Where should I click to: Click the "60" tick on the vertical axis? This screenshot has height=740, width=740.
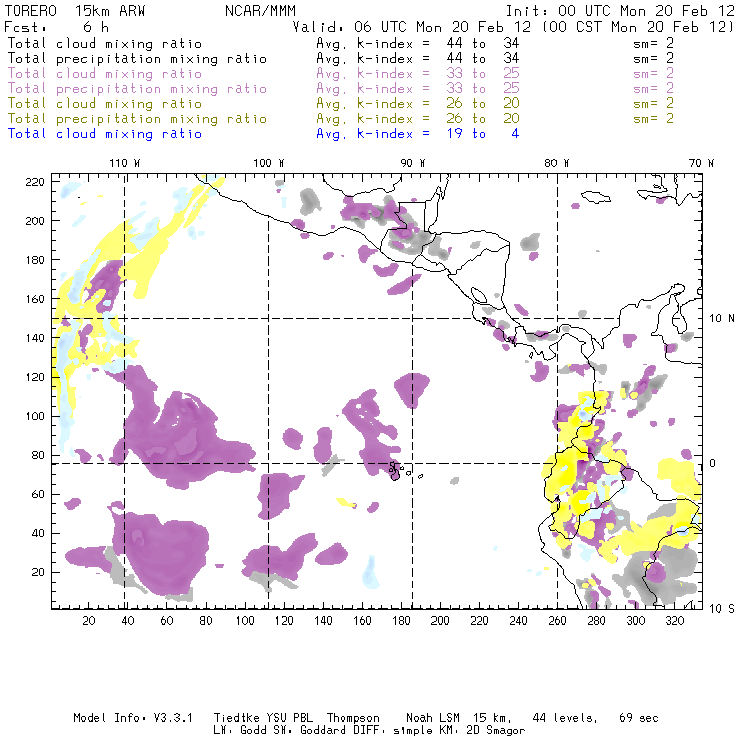pyautogui.click(x=38, y=494)
